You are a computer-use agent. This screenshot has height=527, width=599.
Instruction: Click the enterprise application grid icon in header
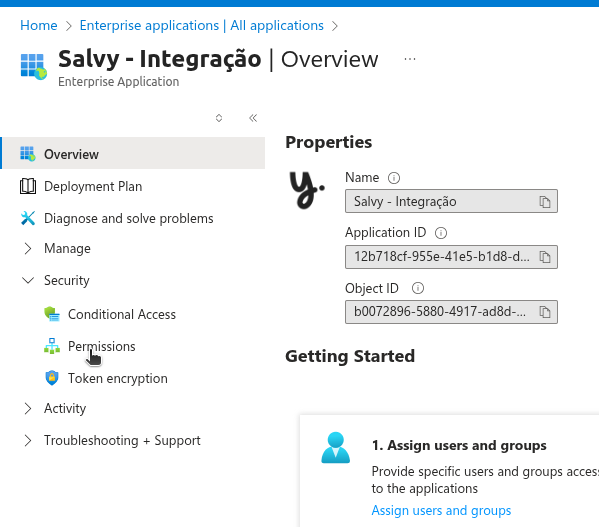(34, 67)
